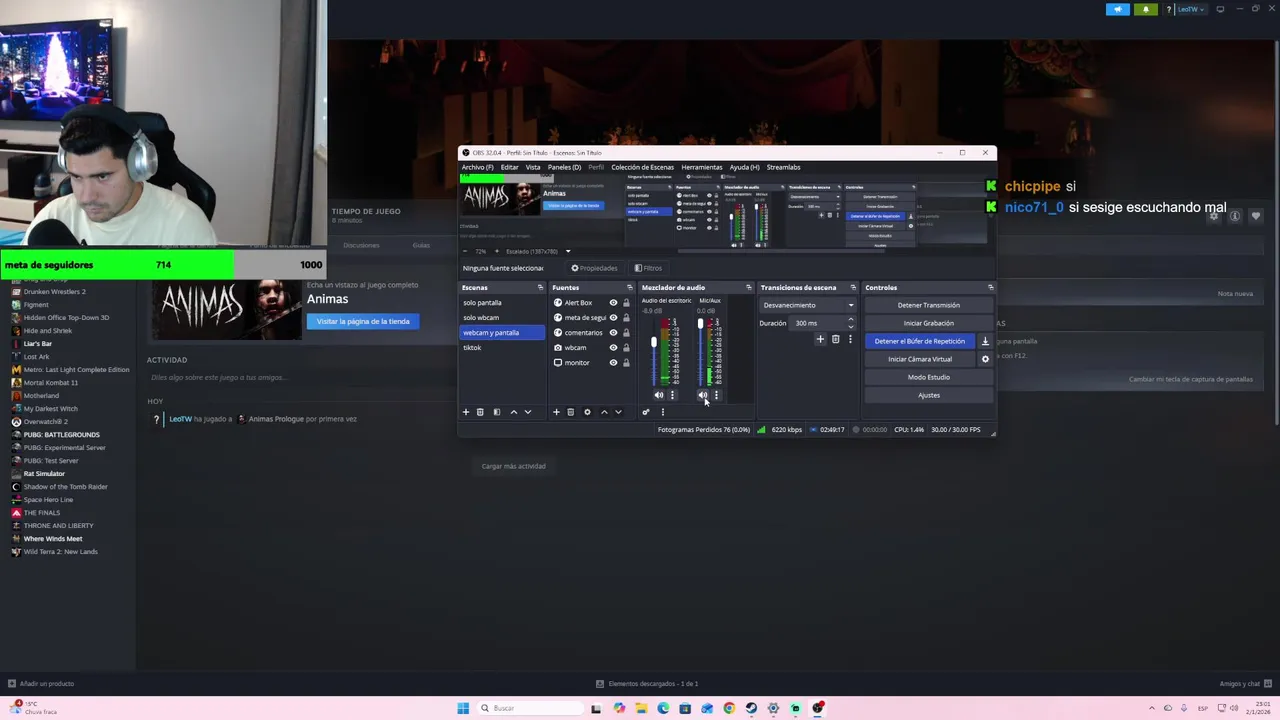Viewport: 1280px width, 720px height.
Task: Open Herramientas menu in OBS
Action: tap(701, 167)
